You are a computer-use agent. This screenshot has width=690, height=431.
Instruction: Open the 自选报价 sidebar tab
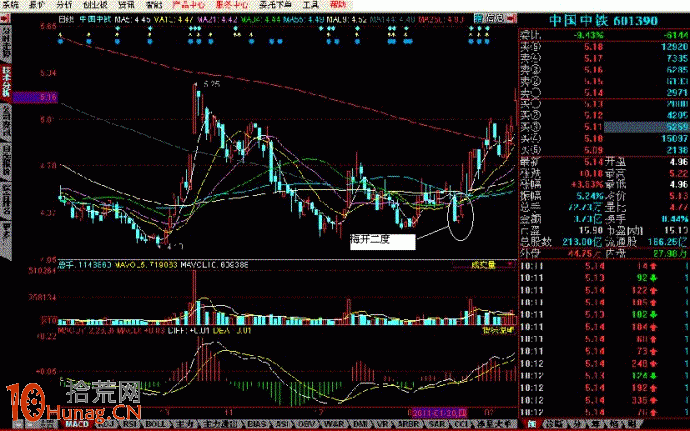click(5, 160)
